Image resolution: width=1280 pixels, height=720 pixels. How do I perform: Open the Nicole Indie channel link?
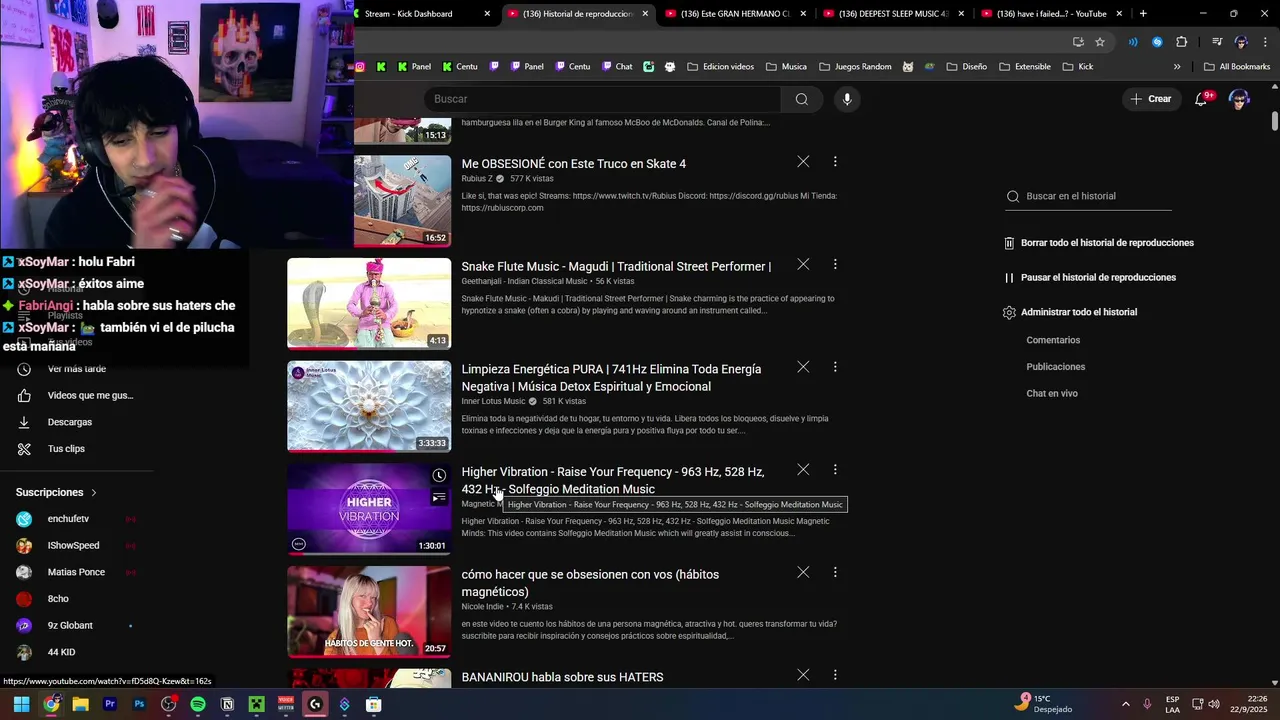click(x=483, y=606)
